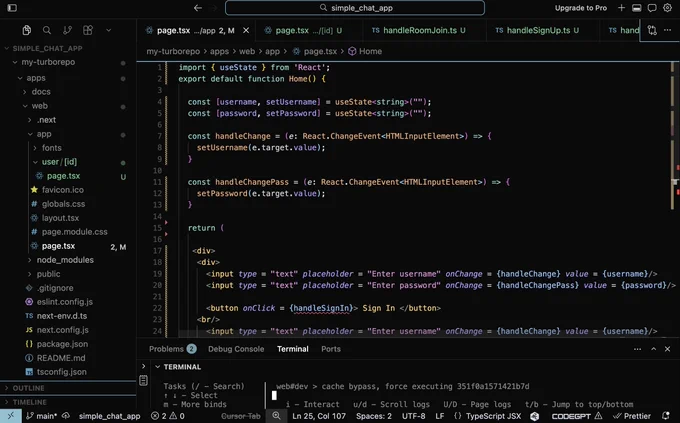Open the Source Control icon
Screen dimensions: 680x423
[x=67, y=30]
